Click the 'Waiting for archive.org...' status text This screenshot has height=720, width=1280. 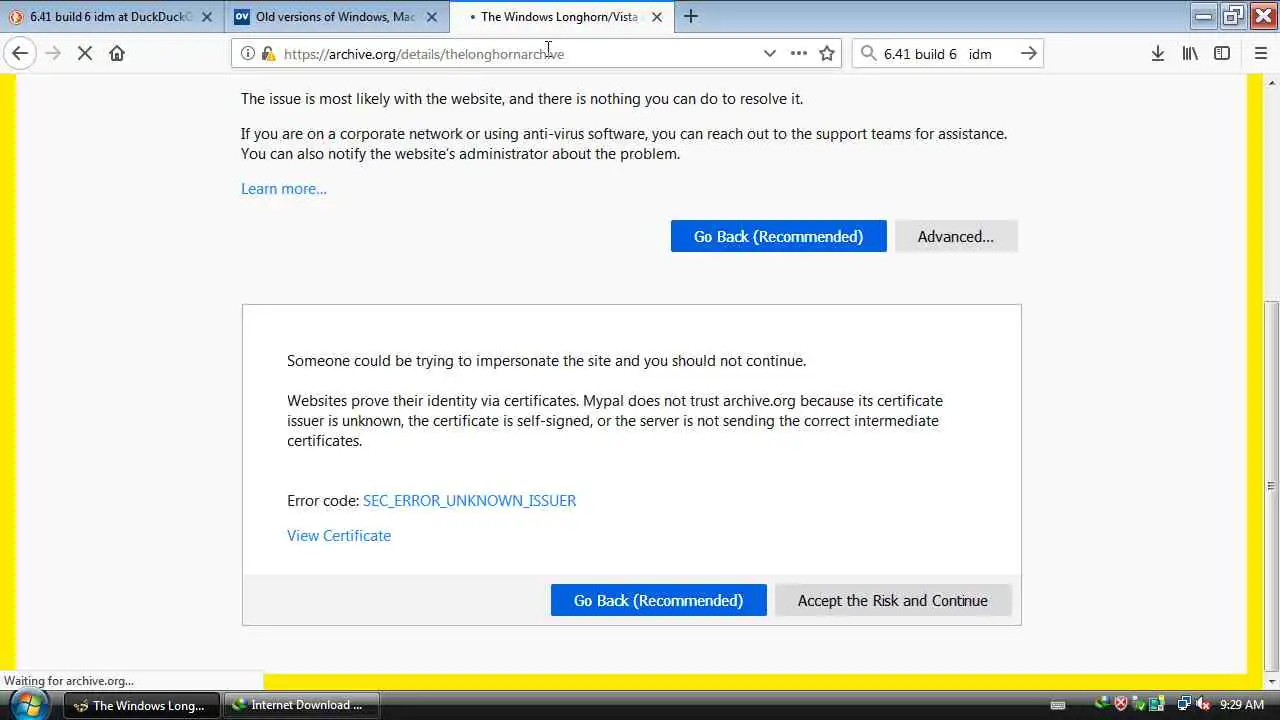pos(69,681)
